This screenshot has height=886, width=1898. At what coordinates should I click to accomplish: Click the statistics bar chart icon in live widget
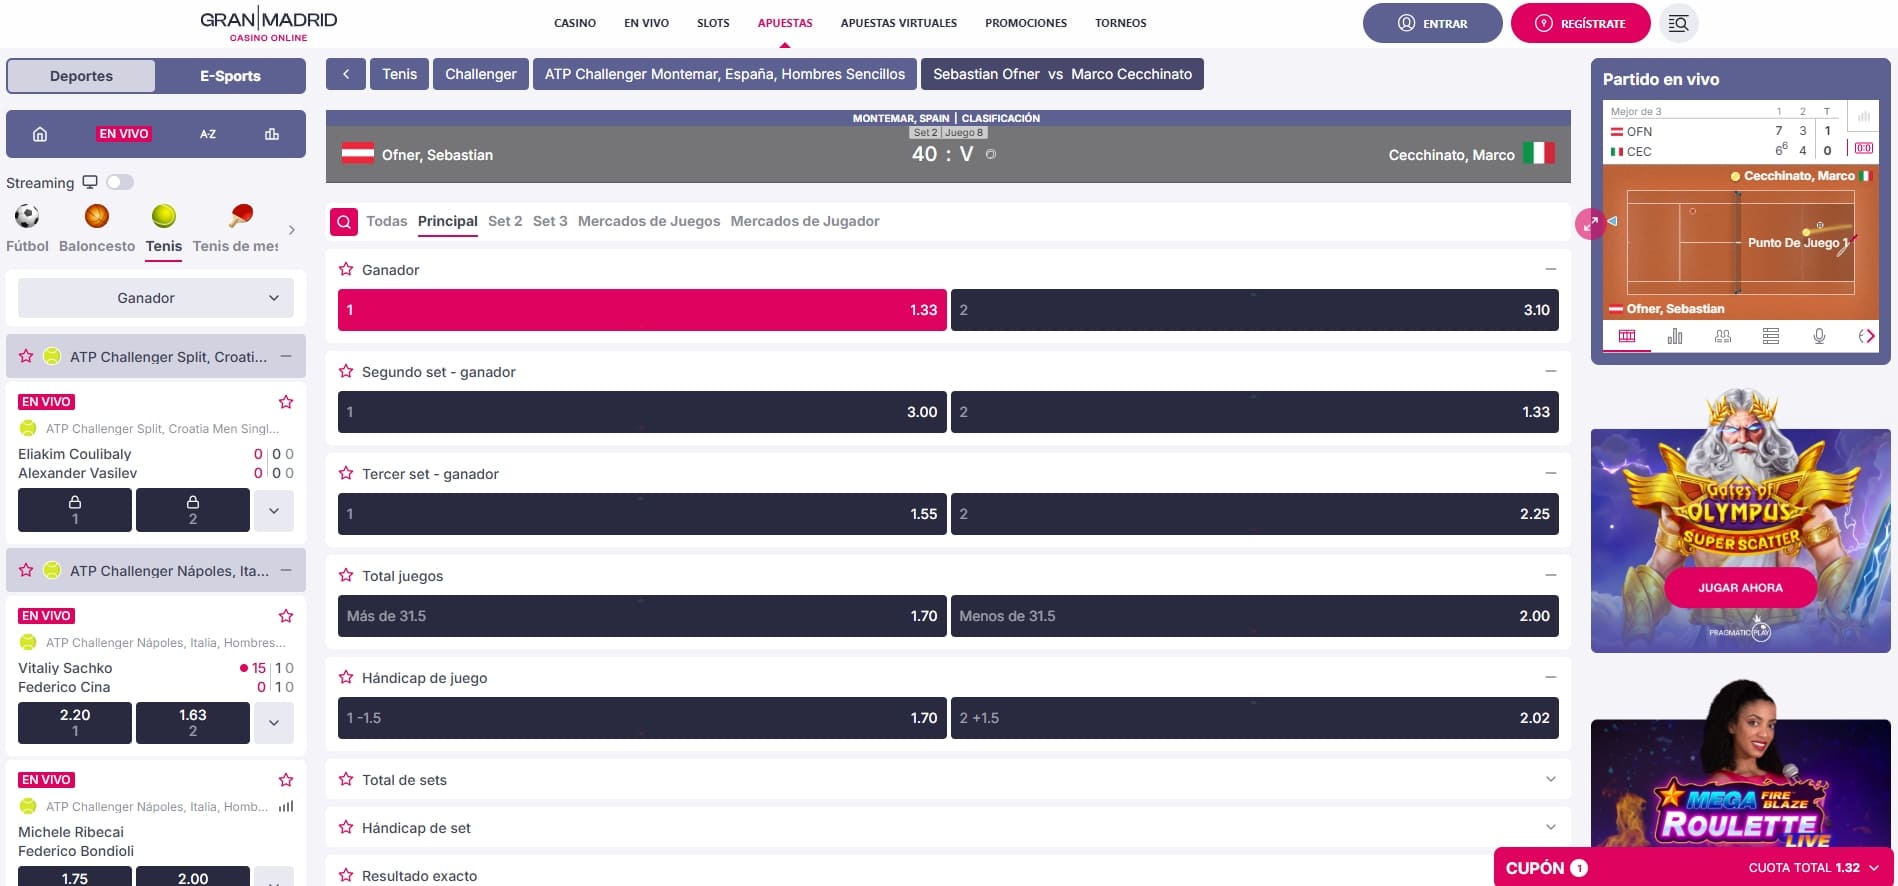point(1675,337)
